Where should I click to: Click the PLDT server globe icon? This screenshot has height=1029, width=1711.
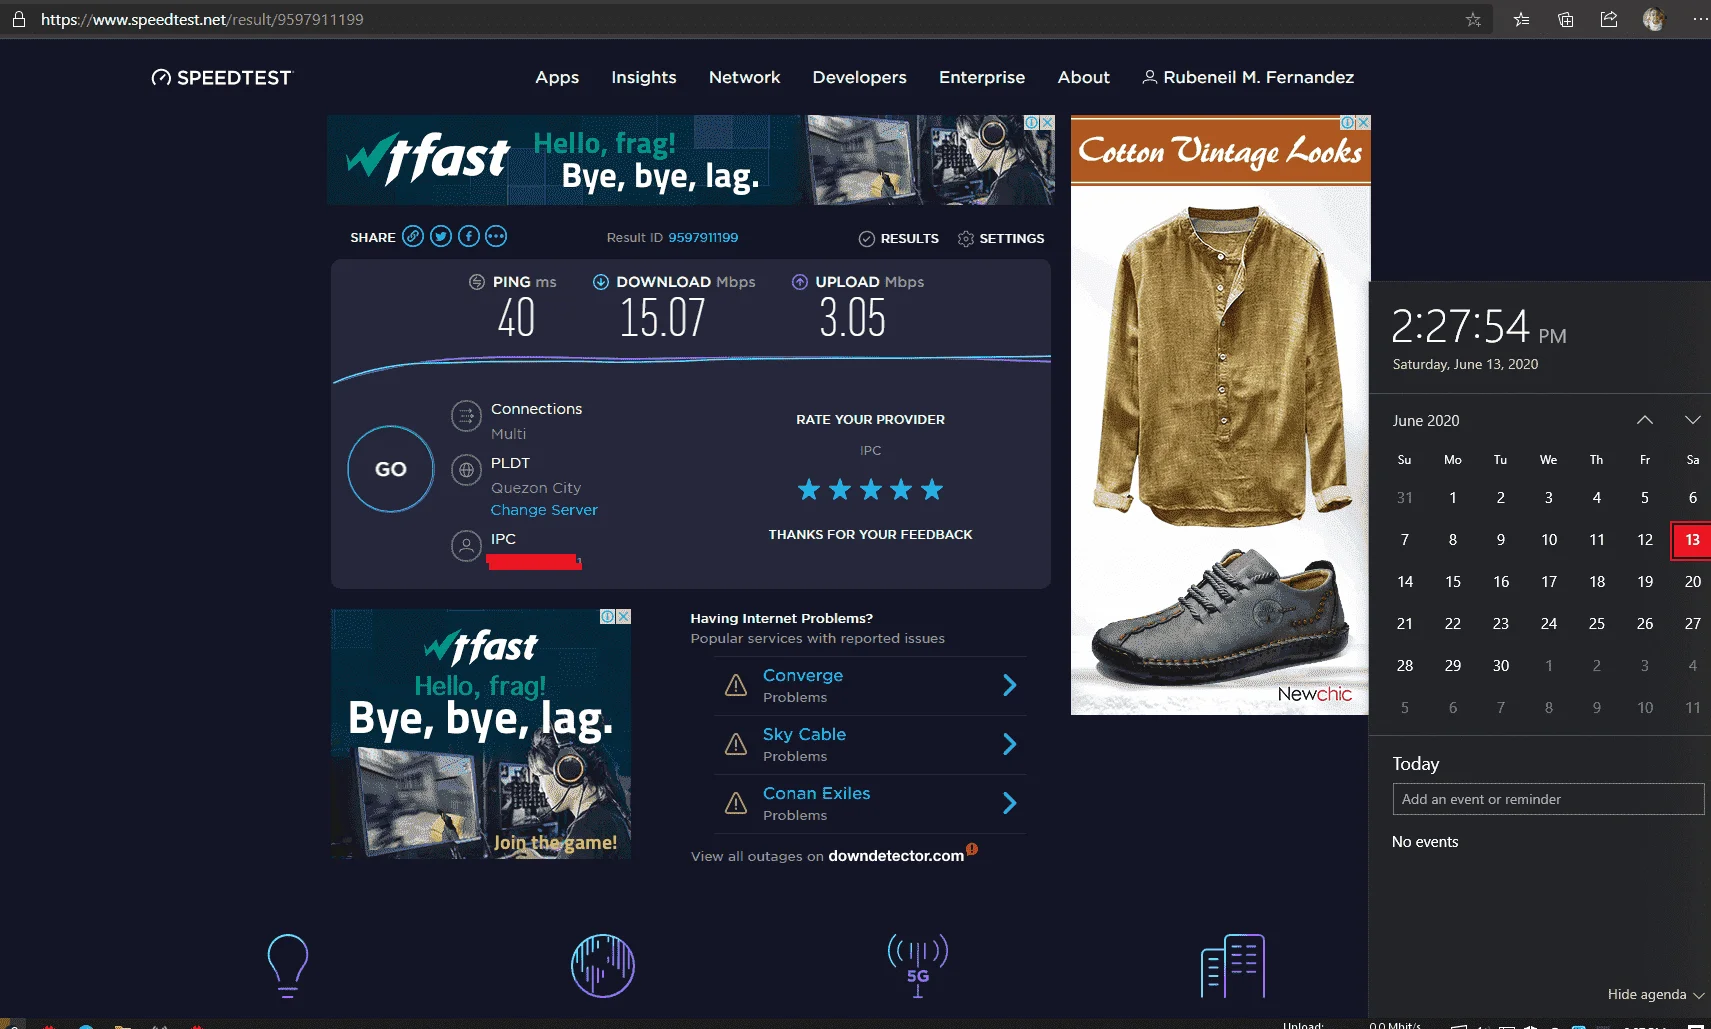click(x=466, y=469)
